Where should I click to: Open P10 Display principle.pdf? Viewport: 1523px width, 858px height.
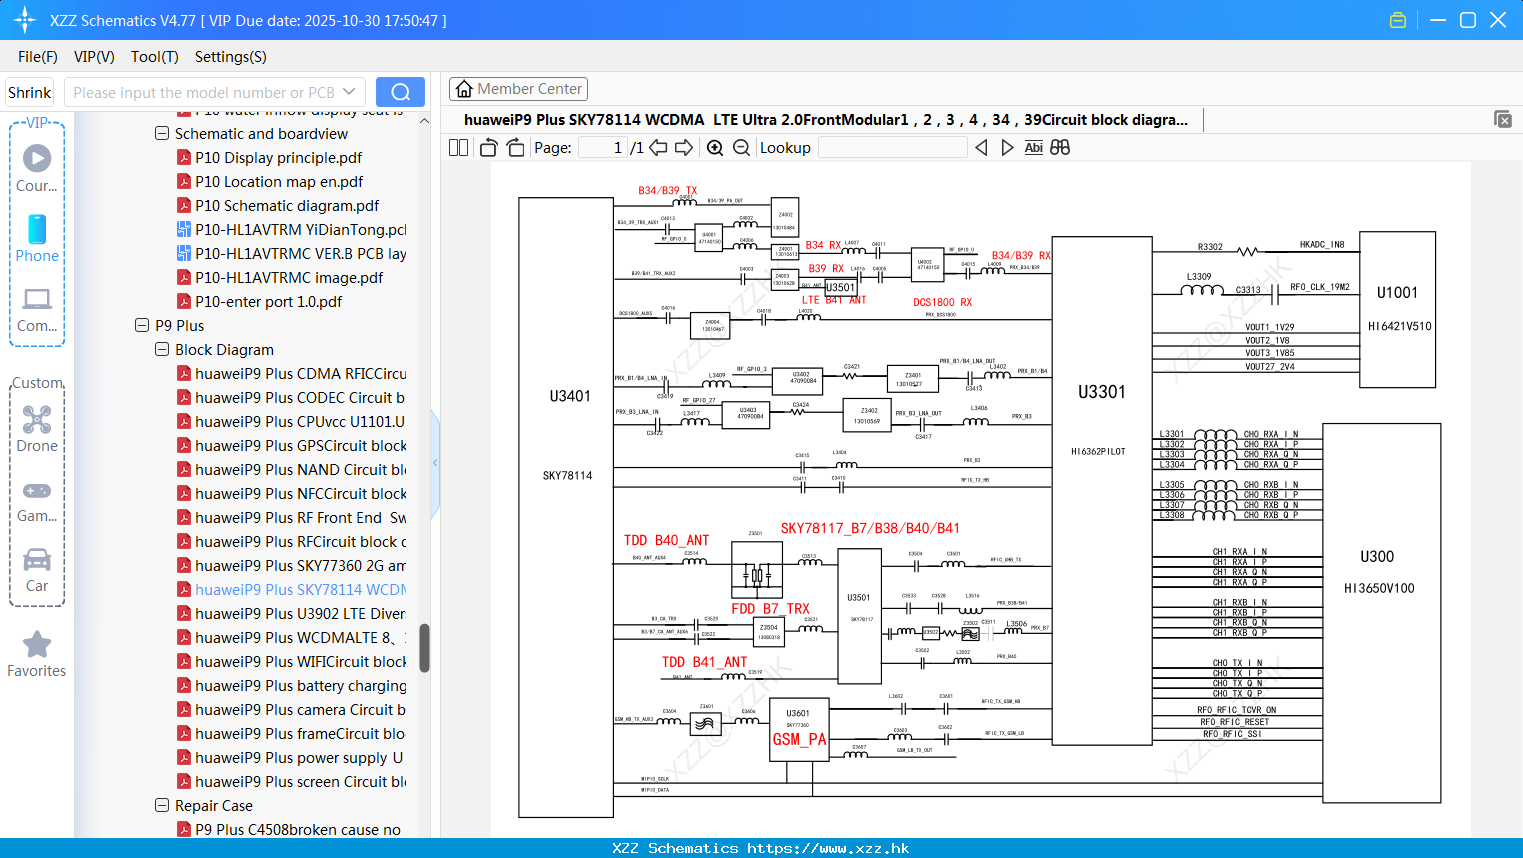click(278, 157)
